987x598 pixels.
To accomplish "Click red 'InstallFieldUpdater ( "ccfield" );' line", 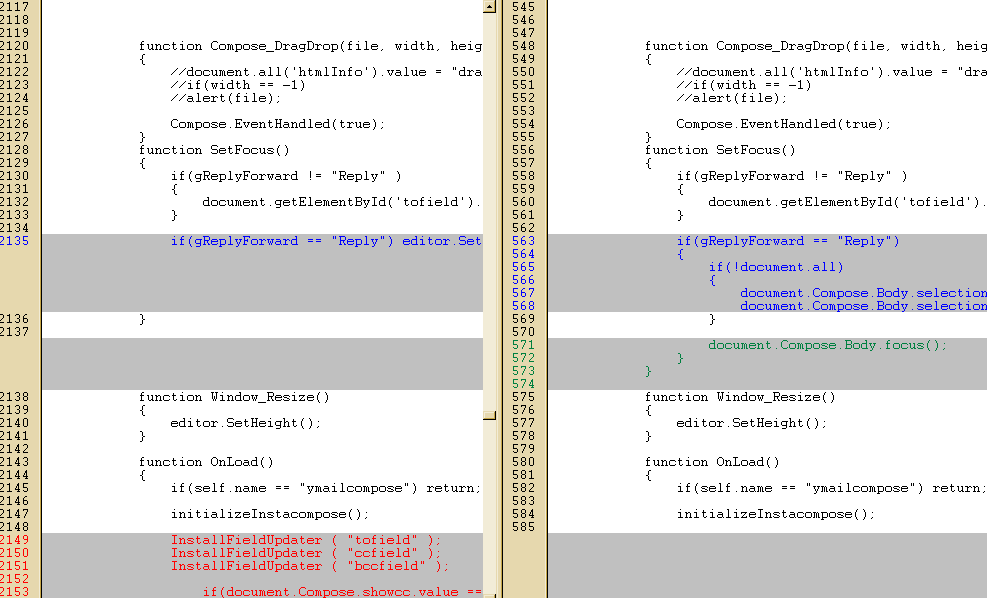I will [x=306, y=553].
